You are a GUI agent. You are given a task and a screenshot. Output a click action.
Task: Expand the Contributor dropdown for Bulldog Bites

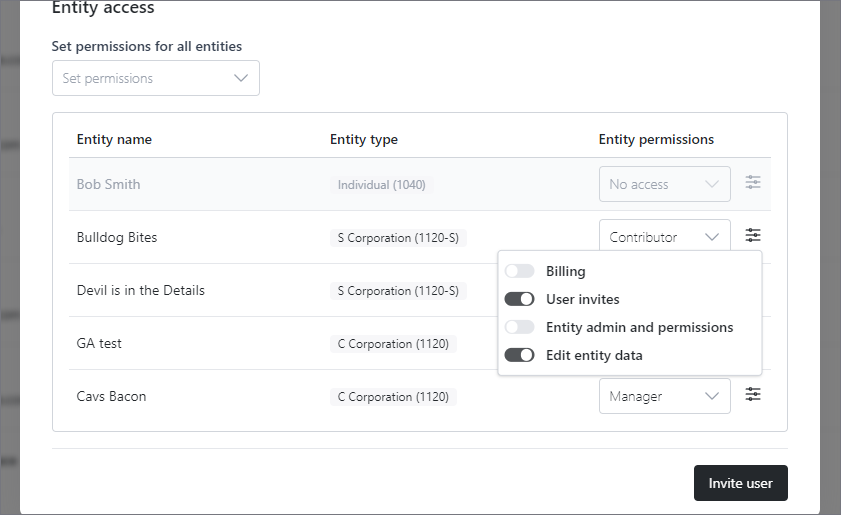(x=664, y=237)
